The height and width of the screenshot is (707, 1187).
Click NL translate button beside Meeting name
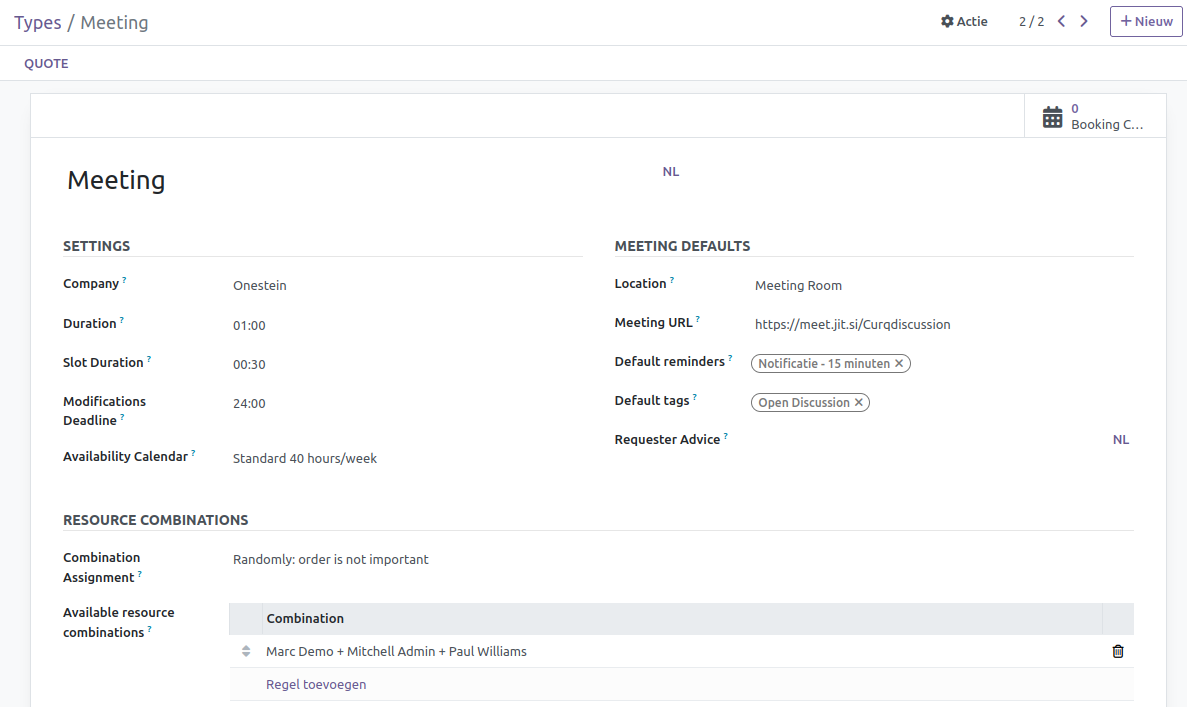point(670,172)
